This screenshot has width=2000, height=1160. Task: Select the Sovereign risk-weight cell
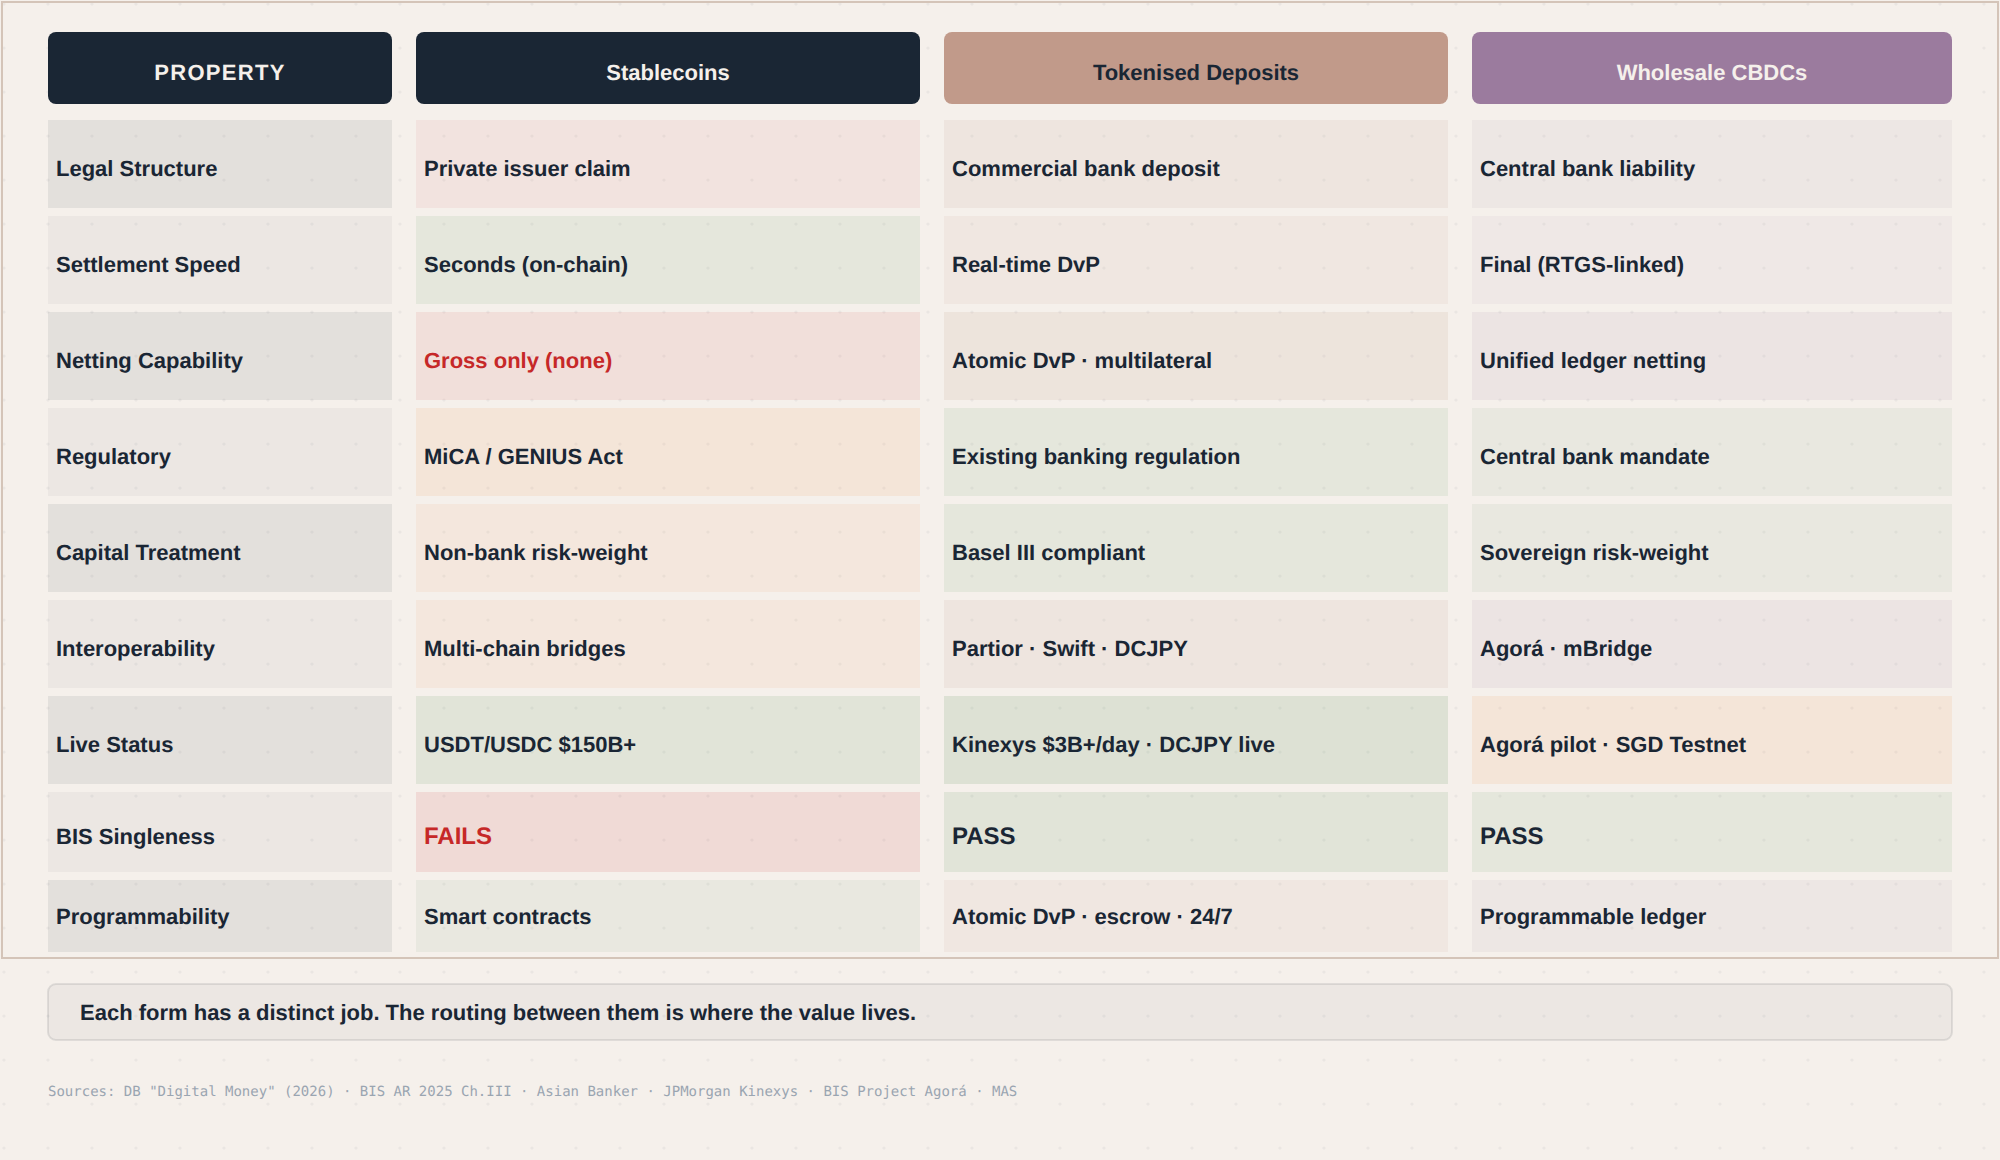coord(1712,548)
